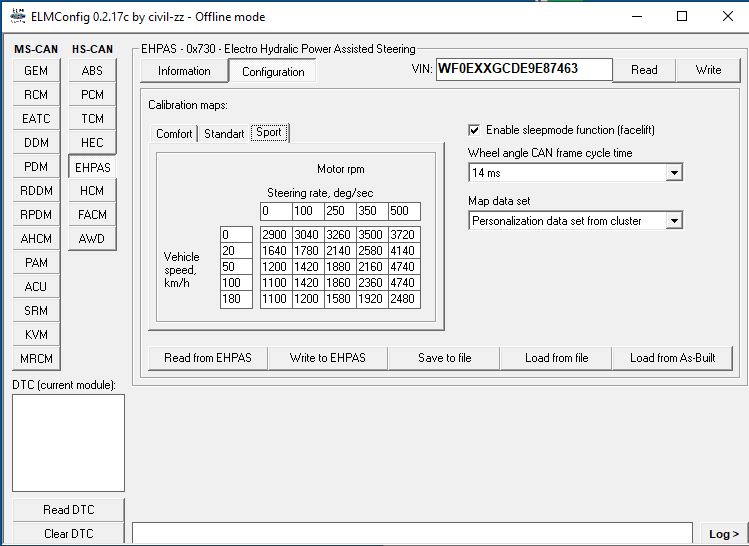Select the GEM module on MS-CAN
This screenshot has width=749, height=546.
36,71
